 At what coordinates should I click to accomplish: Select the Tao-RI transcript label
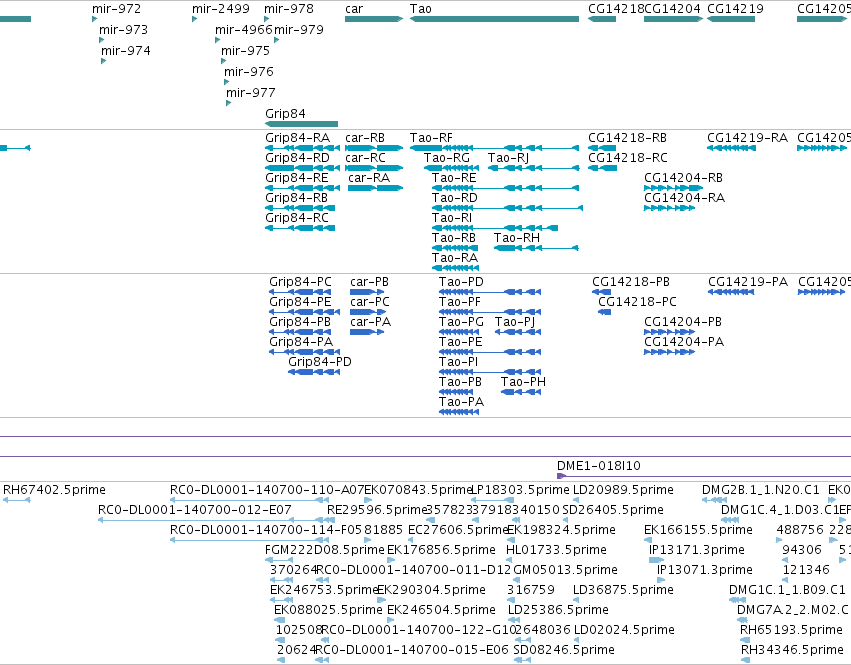pyautogui.click(x=452, y=218)
